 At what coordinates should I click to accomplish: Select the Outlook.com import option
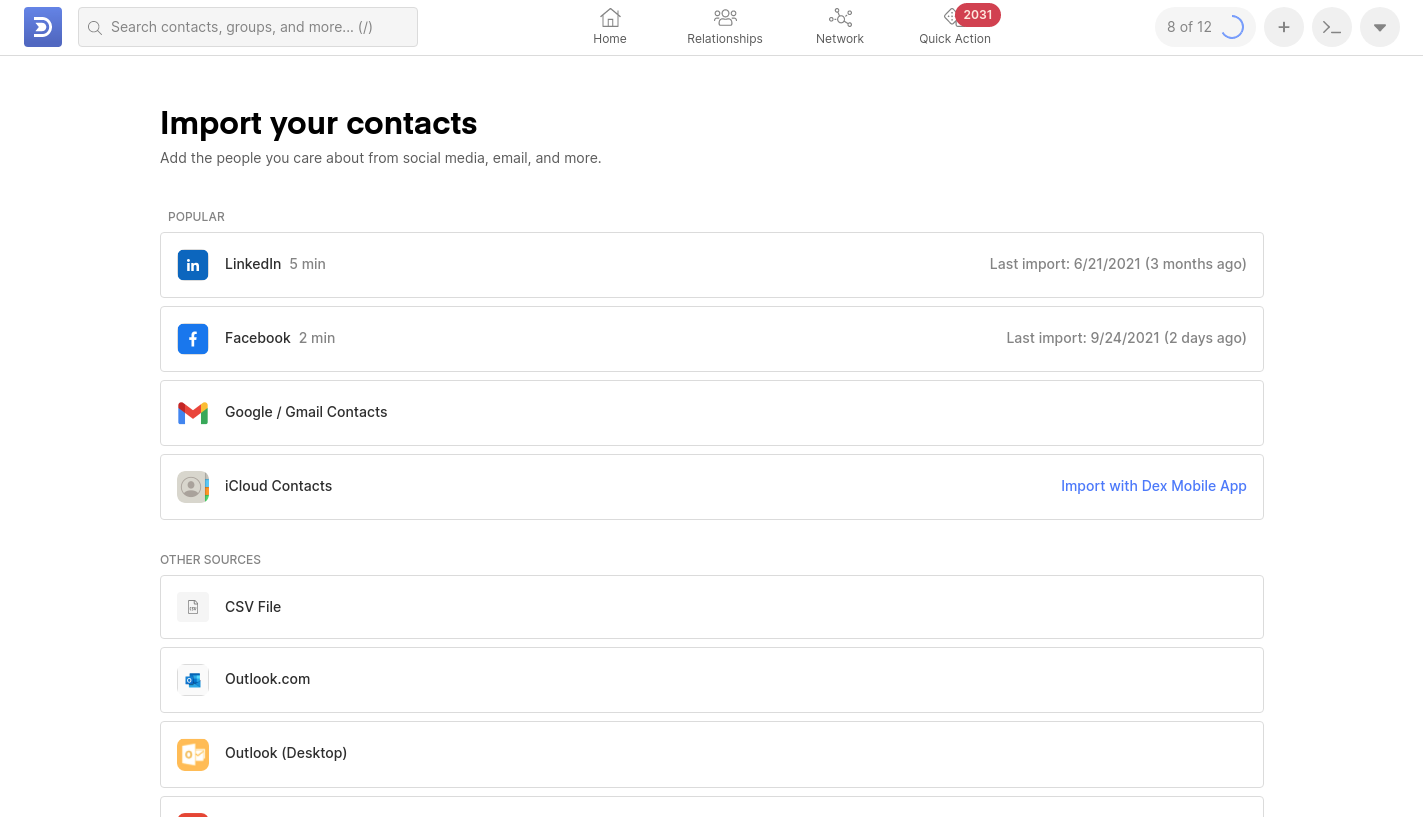coord(712,680)
